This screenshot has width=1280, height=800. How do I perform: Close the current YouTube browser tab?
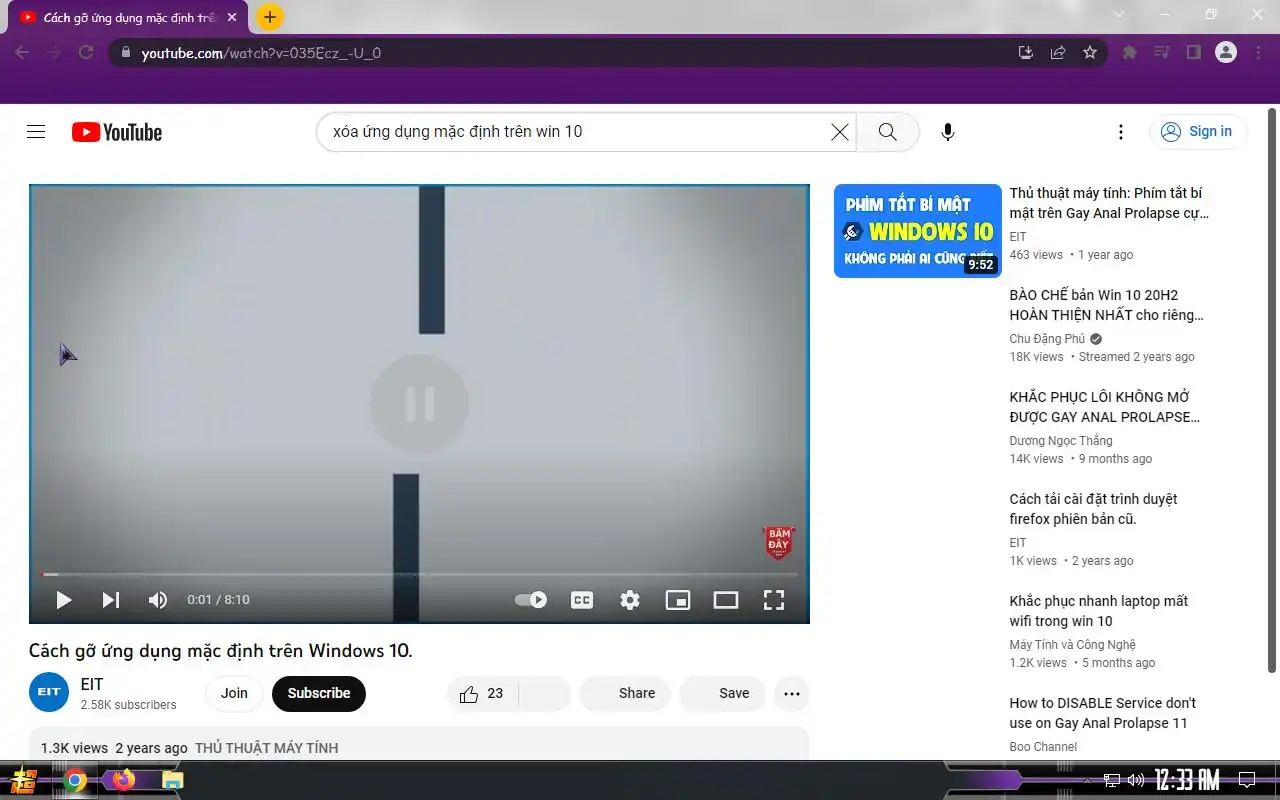tap(232, 17)
